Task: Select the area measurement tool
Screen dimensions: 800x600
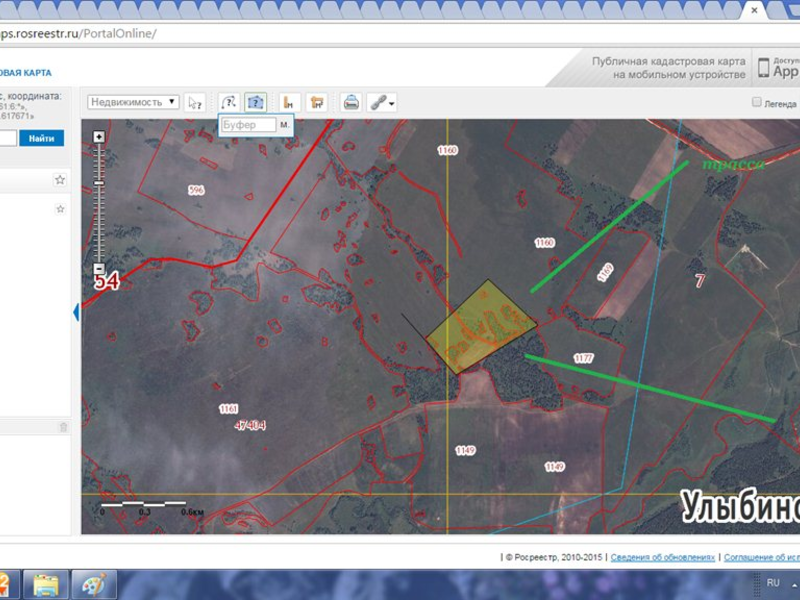Action: tap(316, 103)
